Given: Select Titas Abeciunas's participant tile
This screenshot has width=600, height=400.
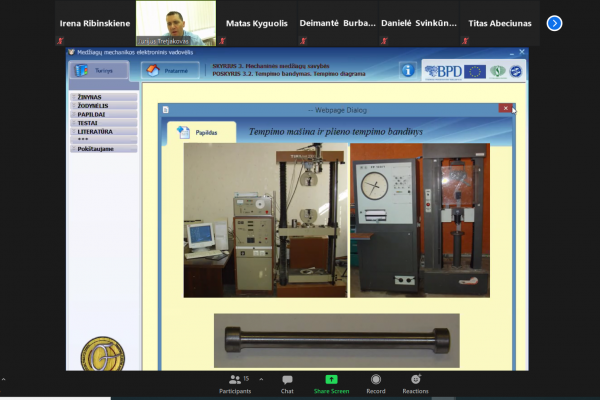Looking at the screenshot, I should pos(500,23).
